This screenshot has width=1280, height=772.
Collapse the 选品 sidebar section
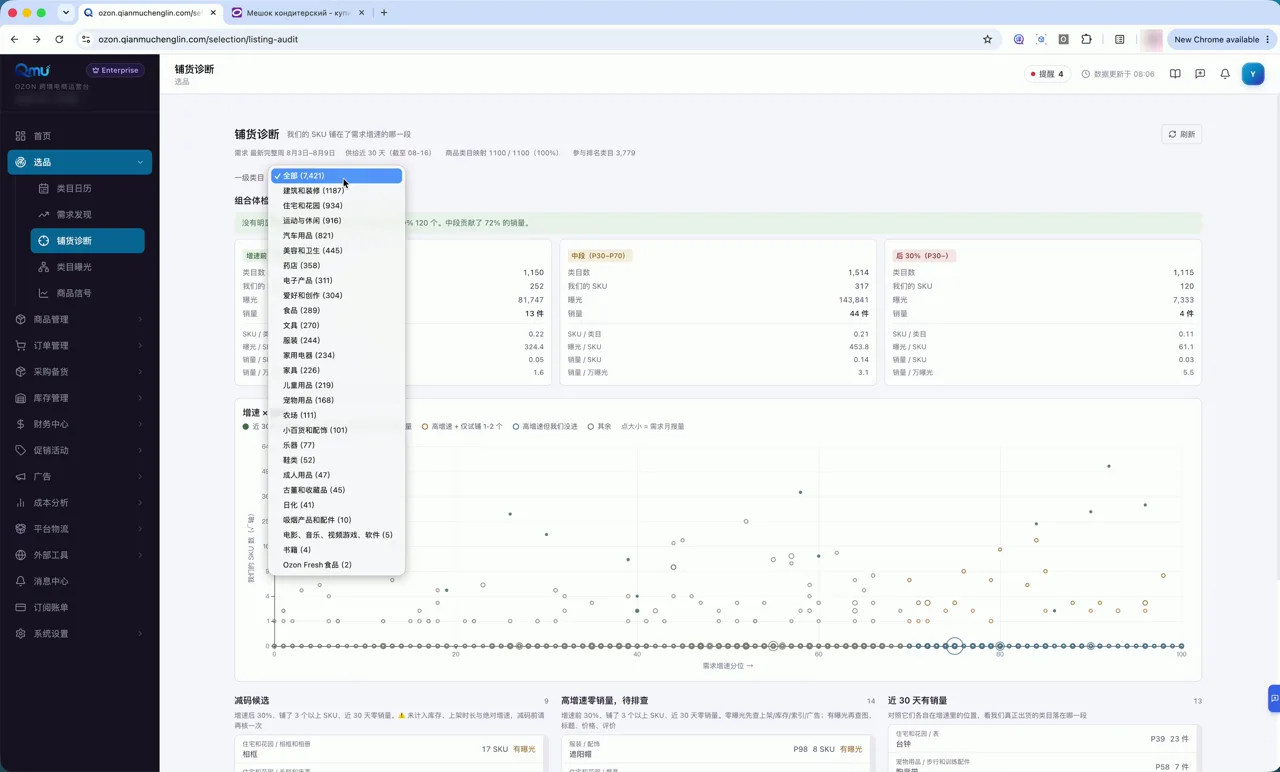pos(79,162)
